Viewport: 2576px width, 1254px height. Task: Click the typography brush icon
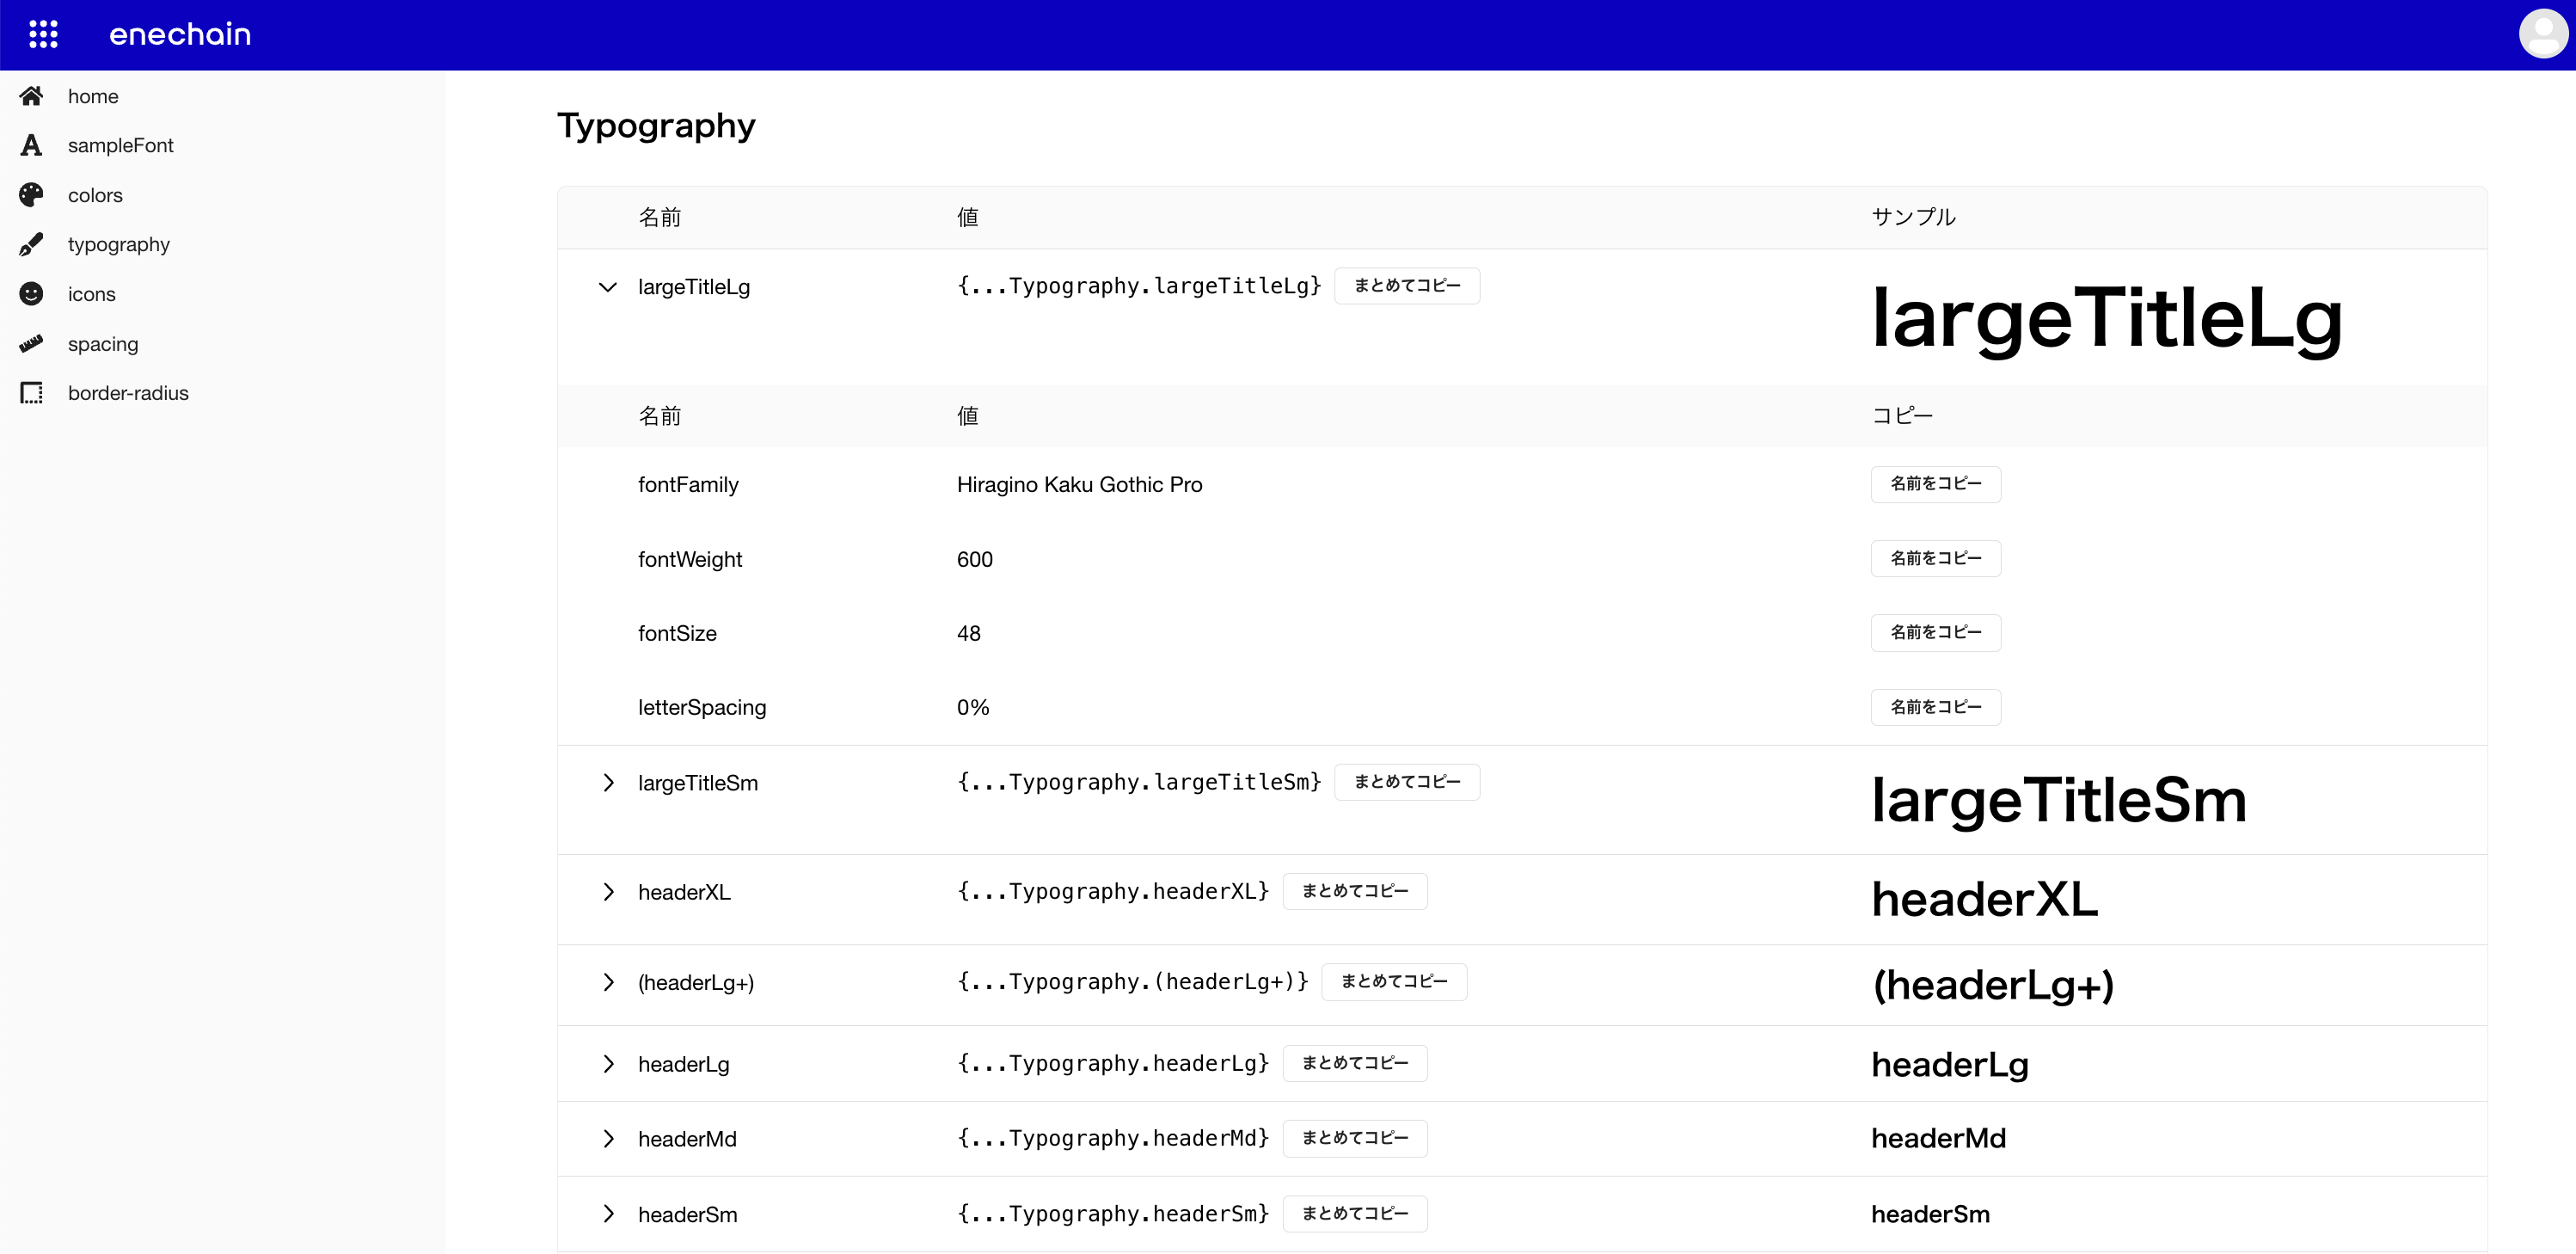(x=31, y=244)
